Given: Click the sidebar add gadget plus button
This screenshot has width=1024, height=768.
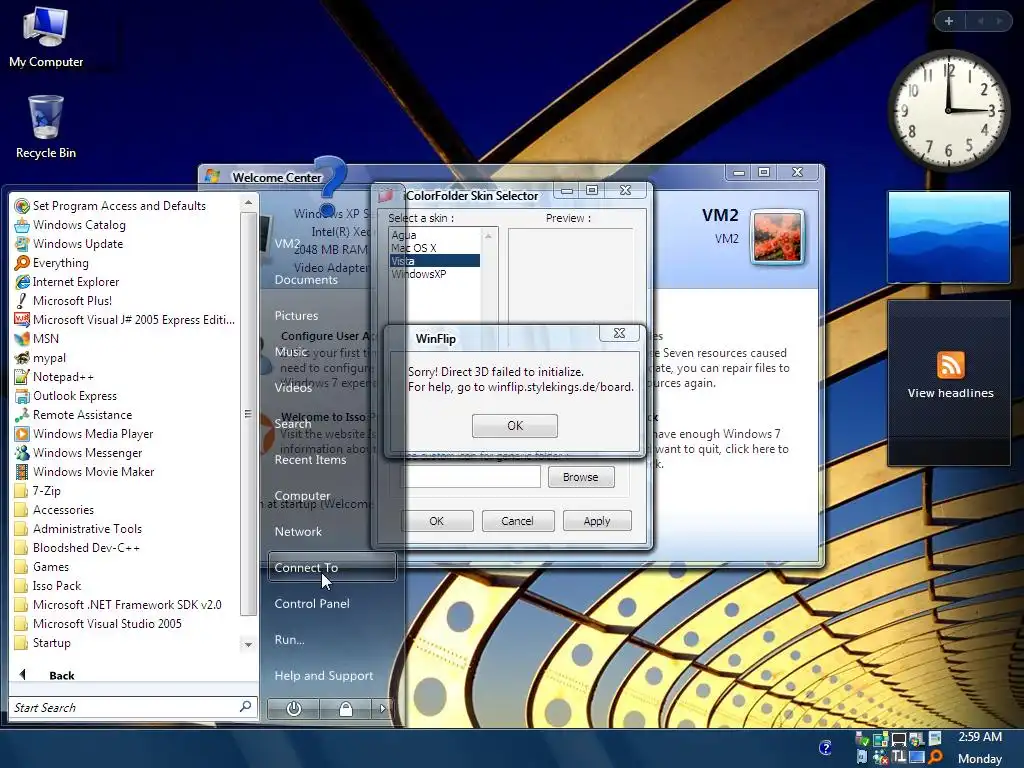Looking at the screenshot, I should click(x=949, y=21).
